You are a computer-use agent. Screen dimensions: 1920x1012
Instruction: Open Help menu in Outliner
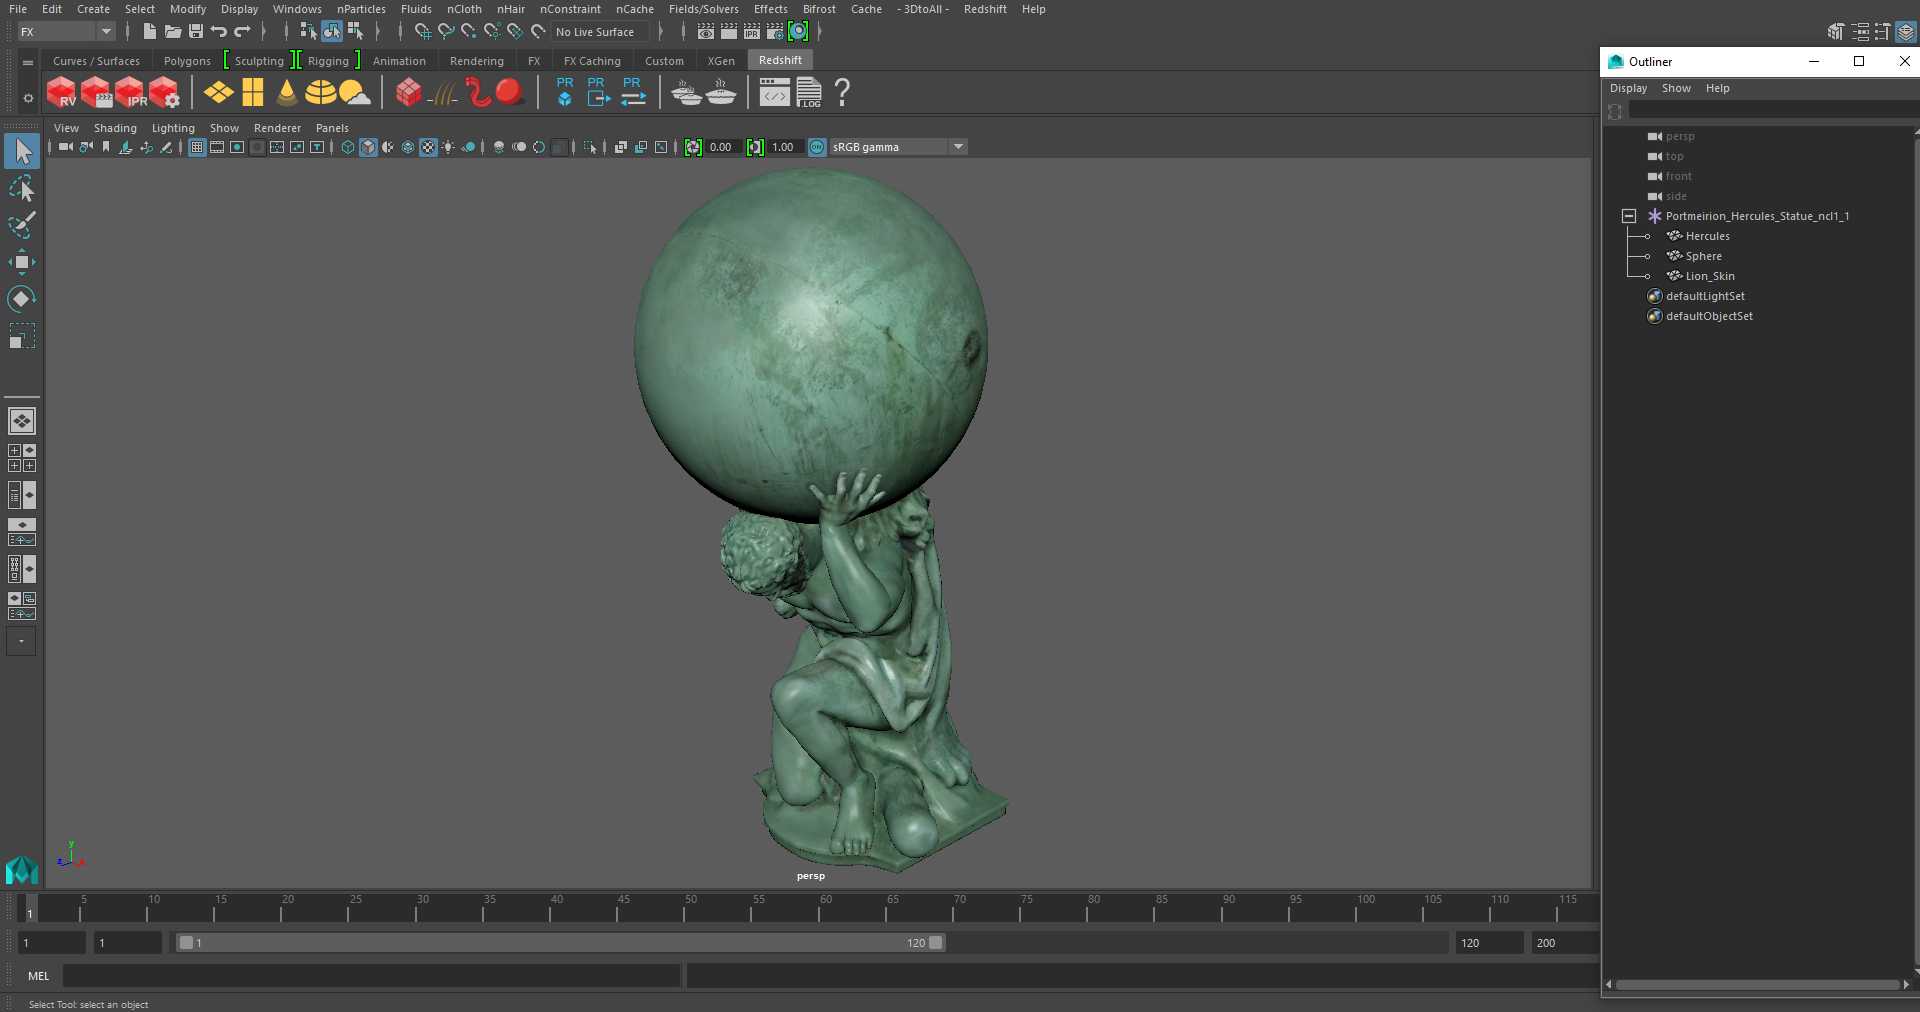(x=1717, y=88)
